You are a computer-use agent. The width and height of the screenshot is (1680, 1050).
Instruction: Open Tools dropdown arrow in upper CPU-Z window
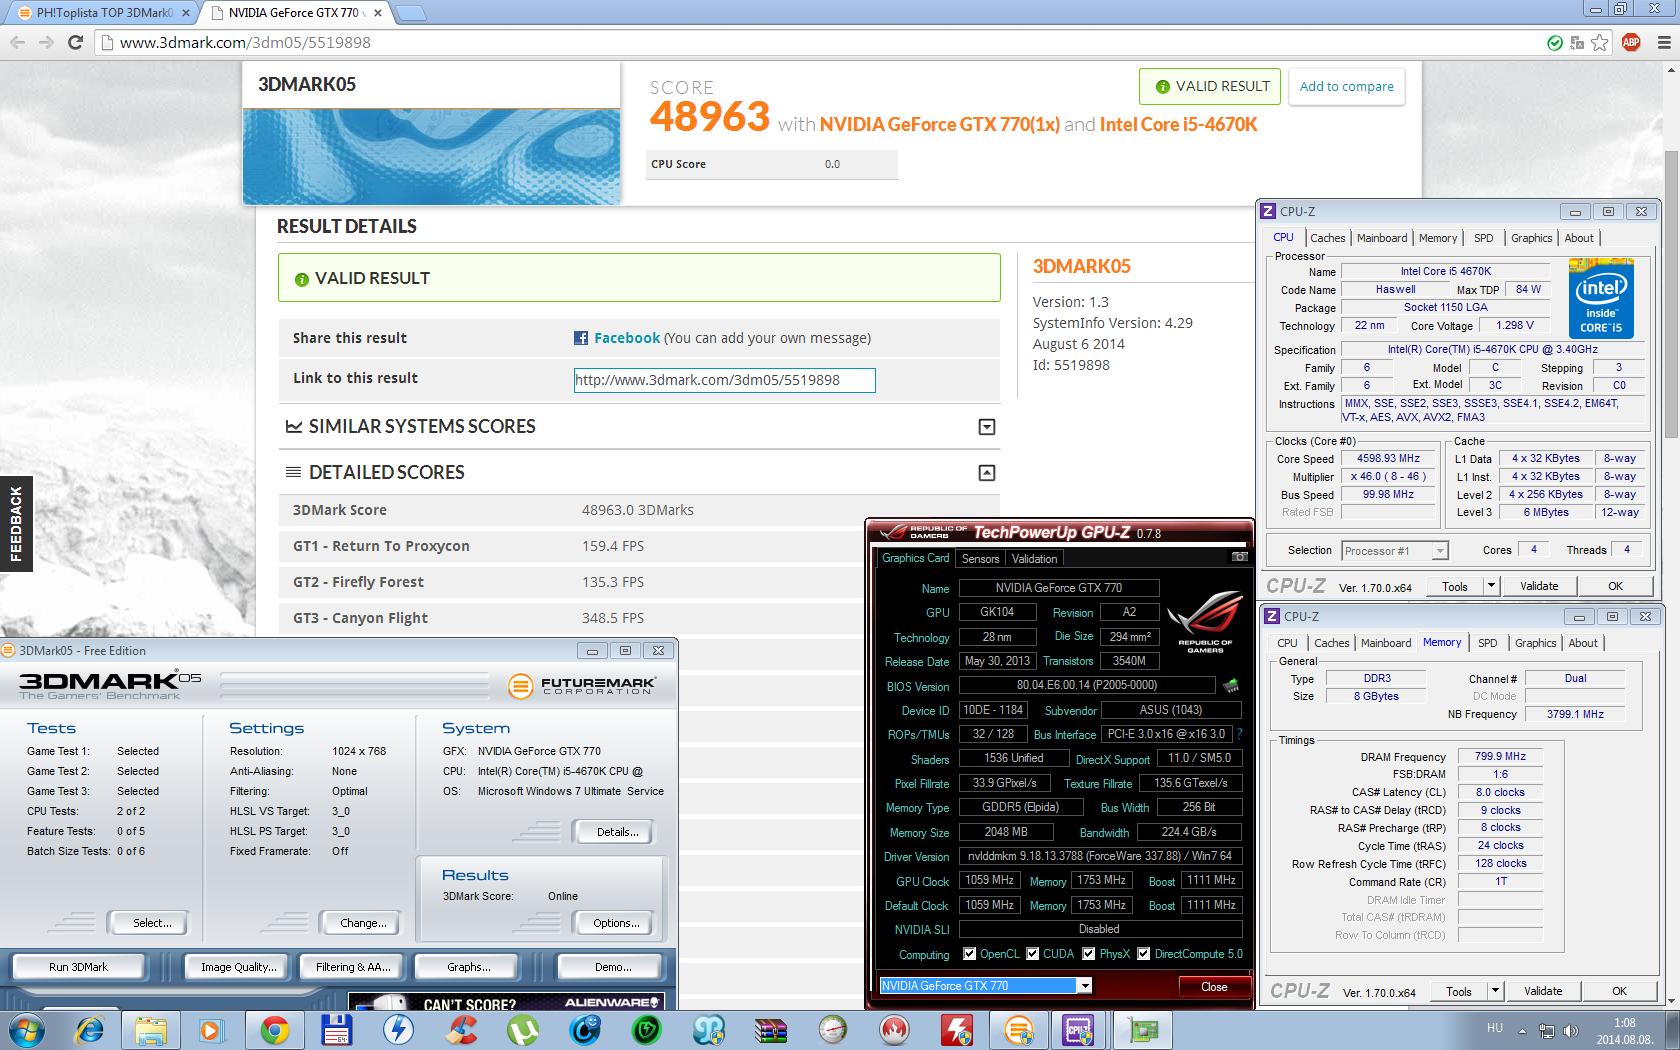click(x=1491, y=586)
